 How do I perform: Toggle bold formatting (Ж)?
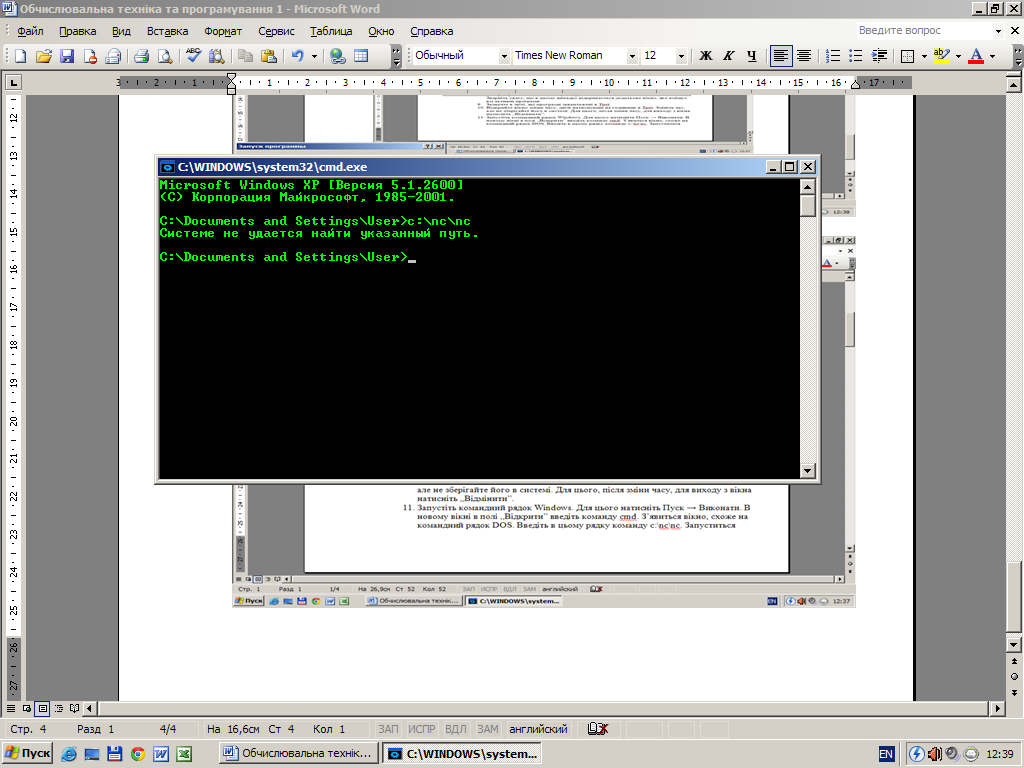pos(705,56)
